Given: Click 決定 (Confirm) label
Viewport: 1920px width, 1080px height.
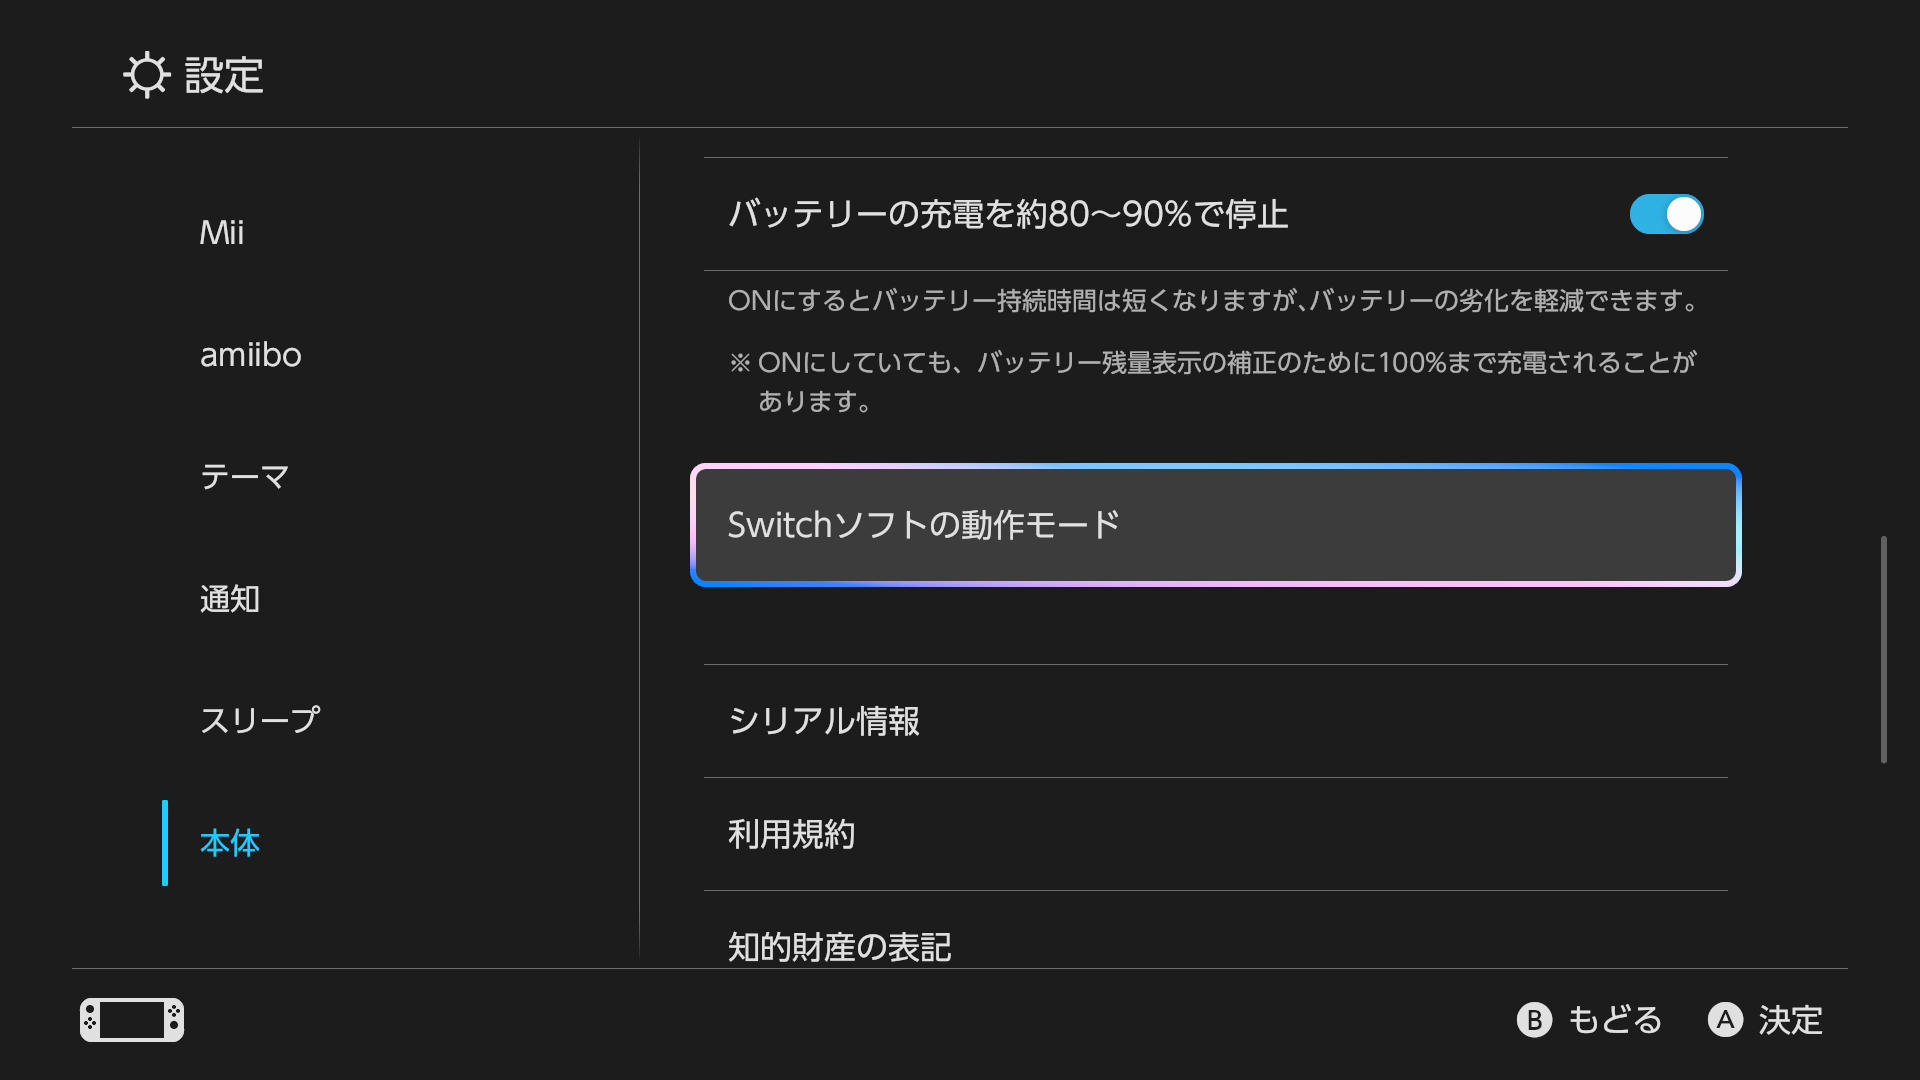Looking at the screenshot, I should pos(1790,1020).
